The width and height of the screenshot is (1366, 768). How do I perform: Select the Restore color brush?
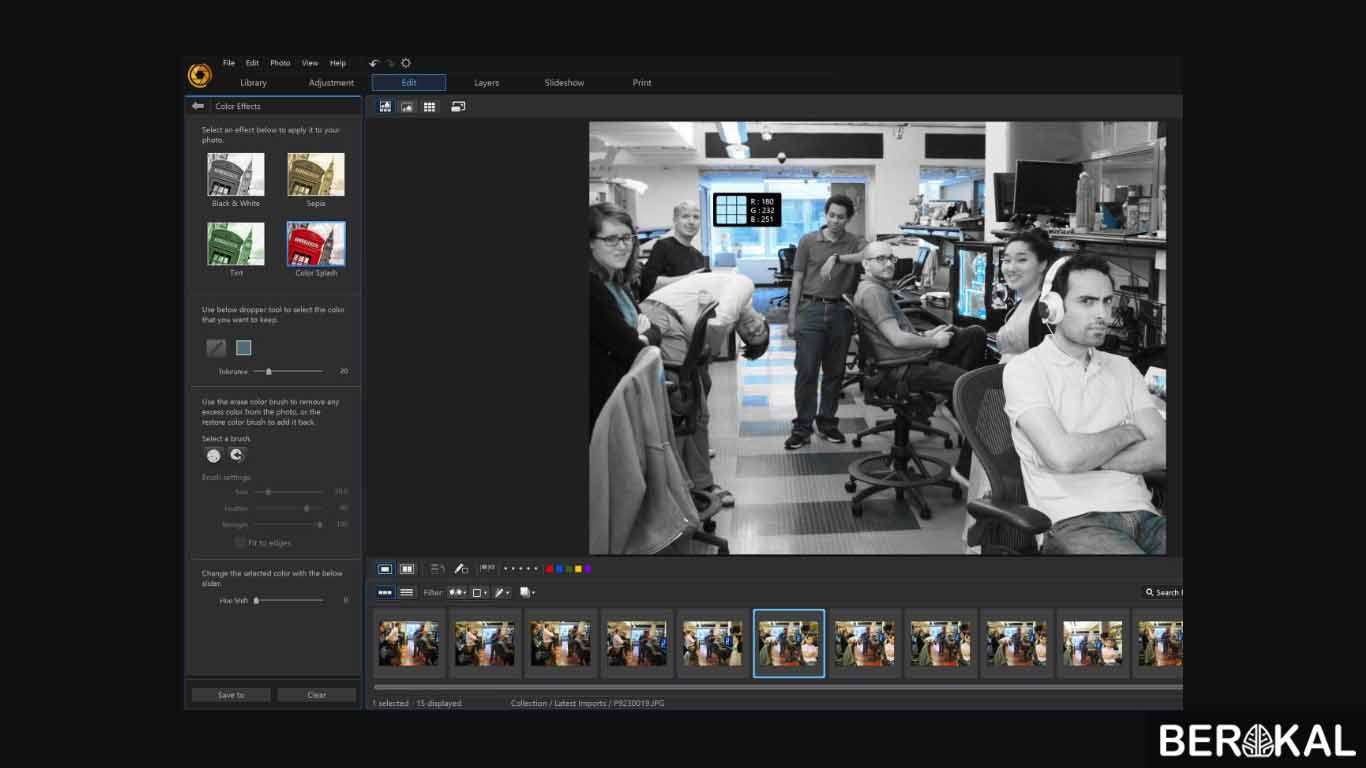coord(235,455)
